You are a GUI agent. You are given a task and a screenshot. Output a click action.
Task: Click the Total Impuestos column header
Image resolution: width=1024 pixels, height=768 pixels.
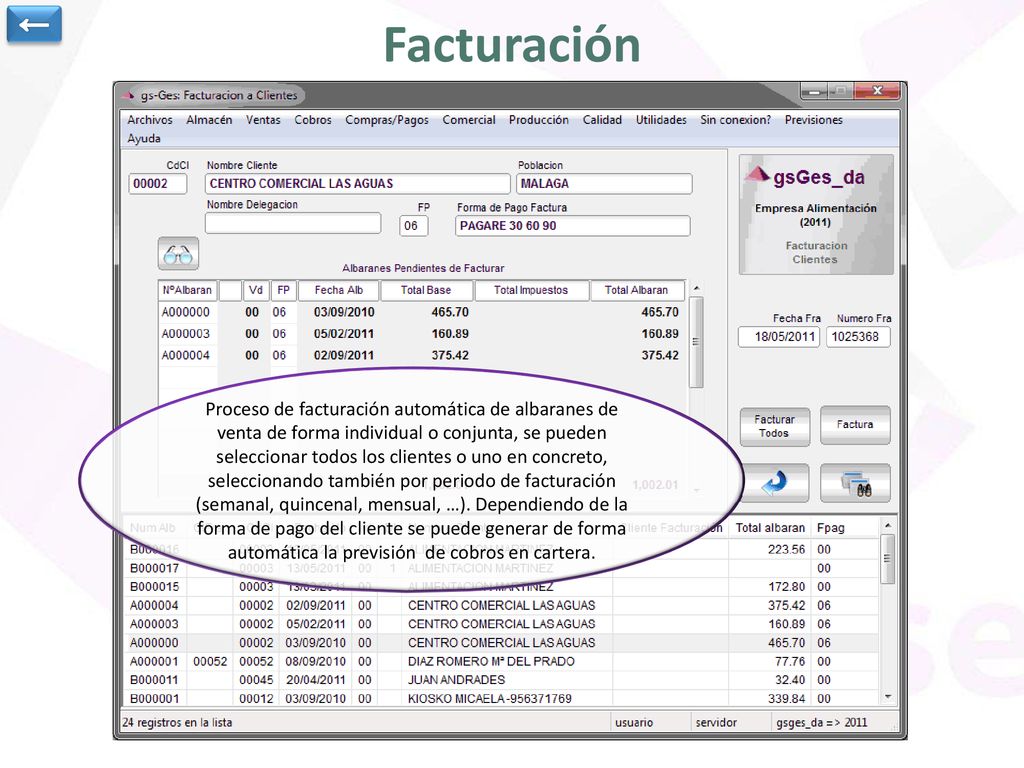pos(531,291)
